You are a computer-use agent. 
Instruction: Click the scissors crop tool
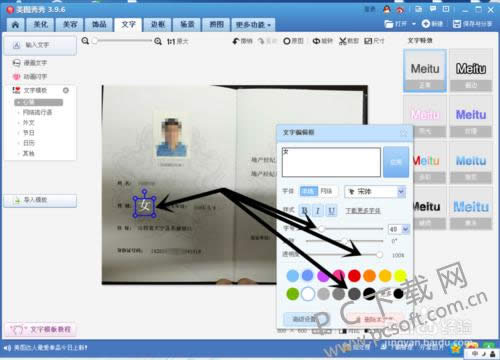[349, 41]
